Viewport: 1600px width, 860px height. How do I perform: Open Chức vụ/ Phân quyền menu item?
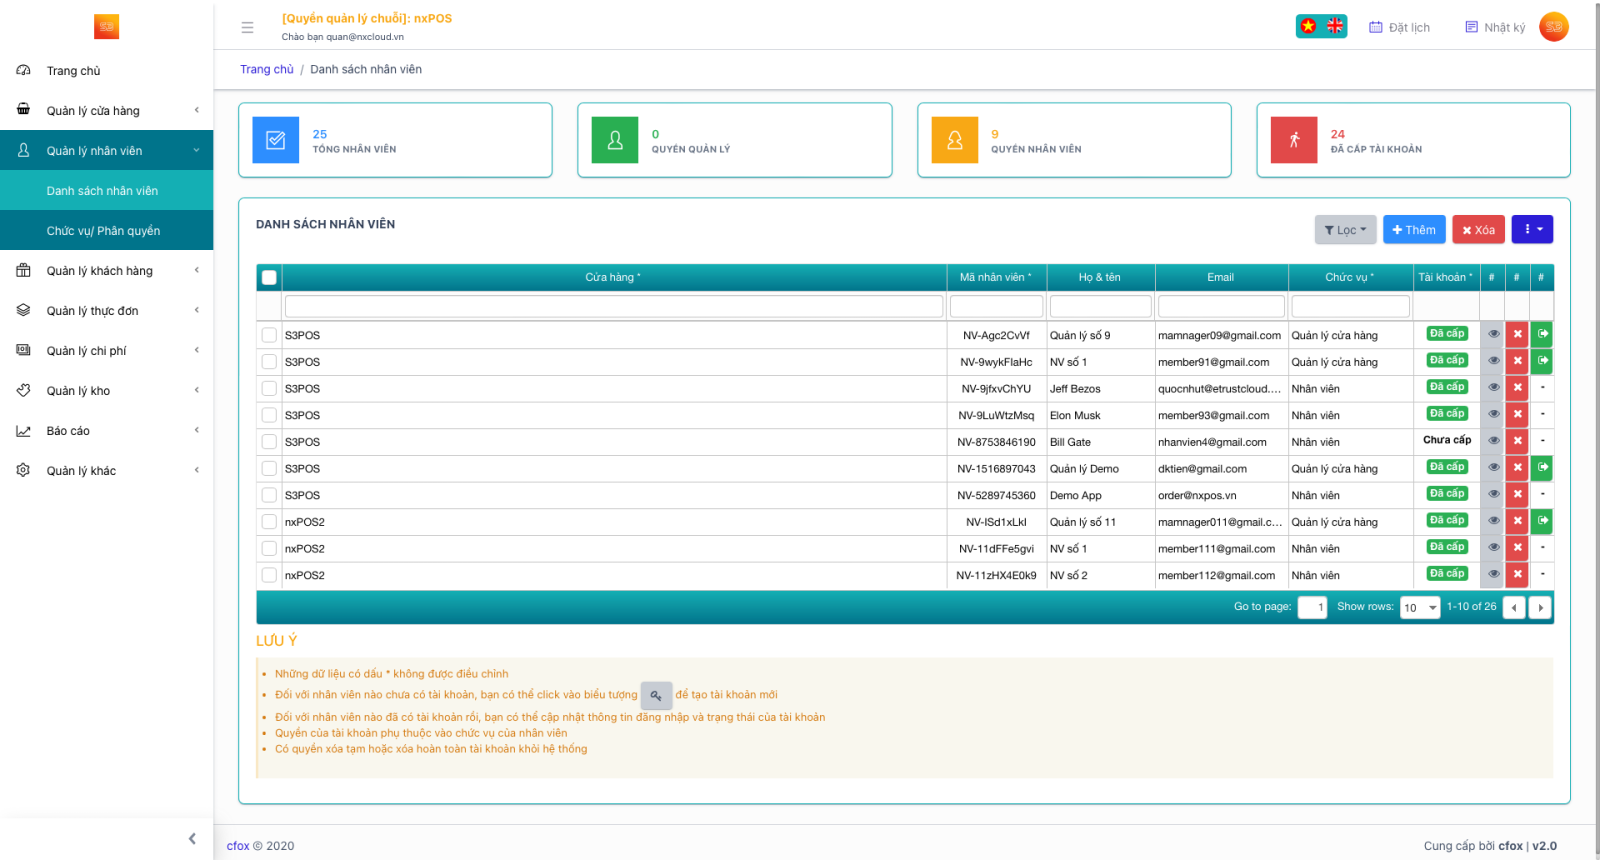(x=103, y=231)
